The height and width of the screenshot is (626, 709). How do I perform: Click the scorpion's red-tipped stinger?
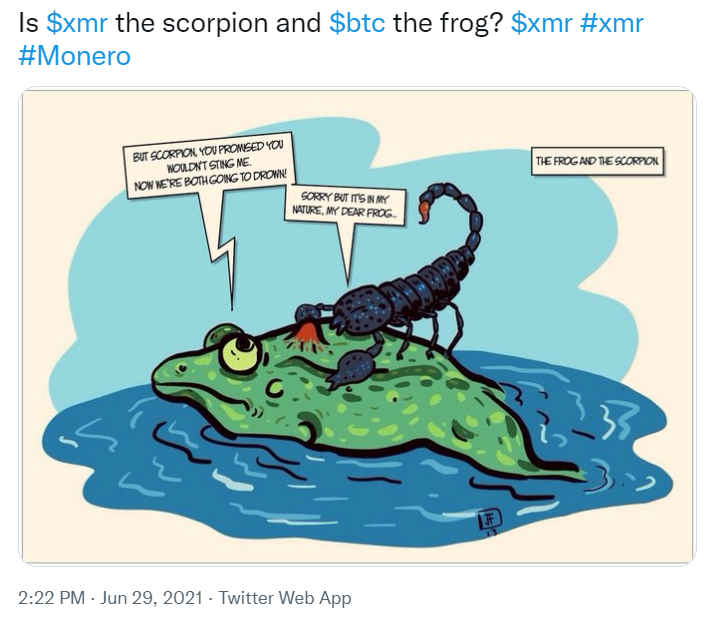[426, 208]
